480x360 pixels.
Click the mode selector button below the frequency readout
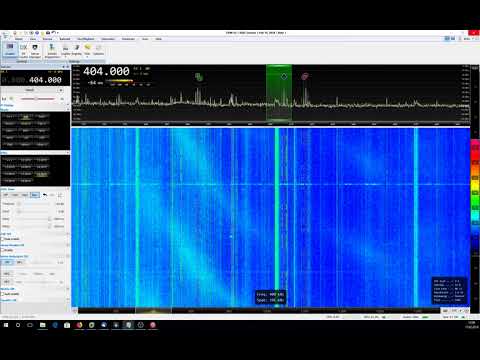click(29, 90)
